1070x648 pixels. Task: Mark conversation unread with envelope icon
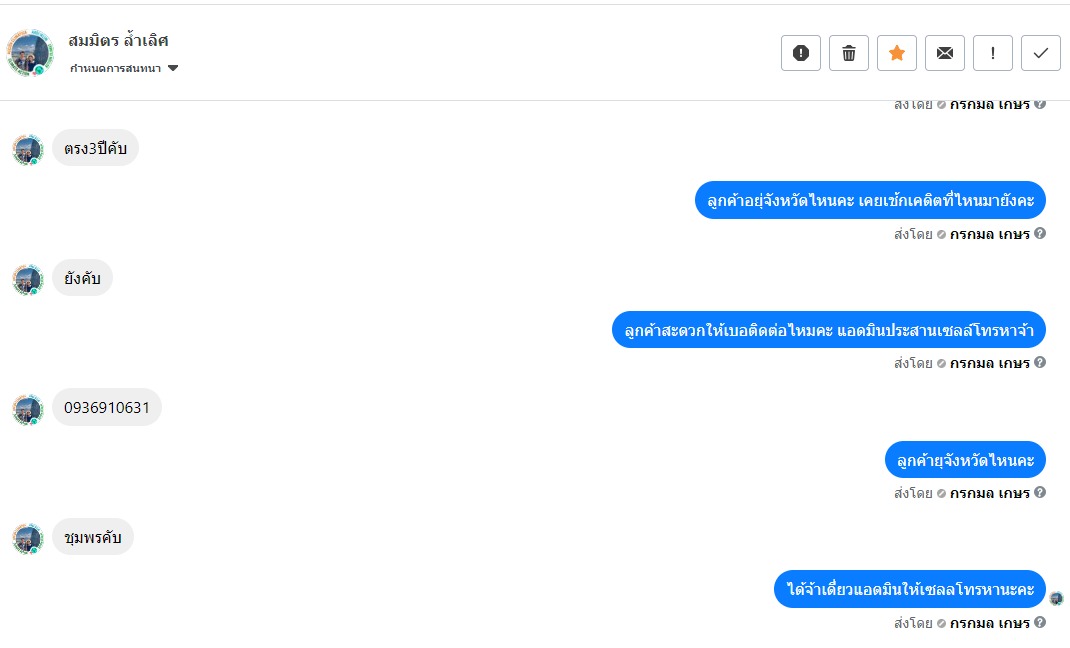pyautogui.click(x=944, y=53)
